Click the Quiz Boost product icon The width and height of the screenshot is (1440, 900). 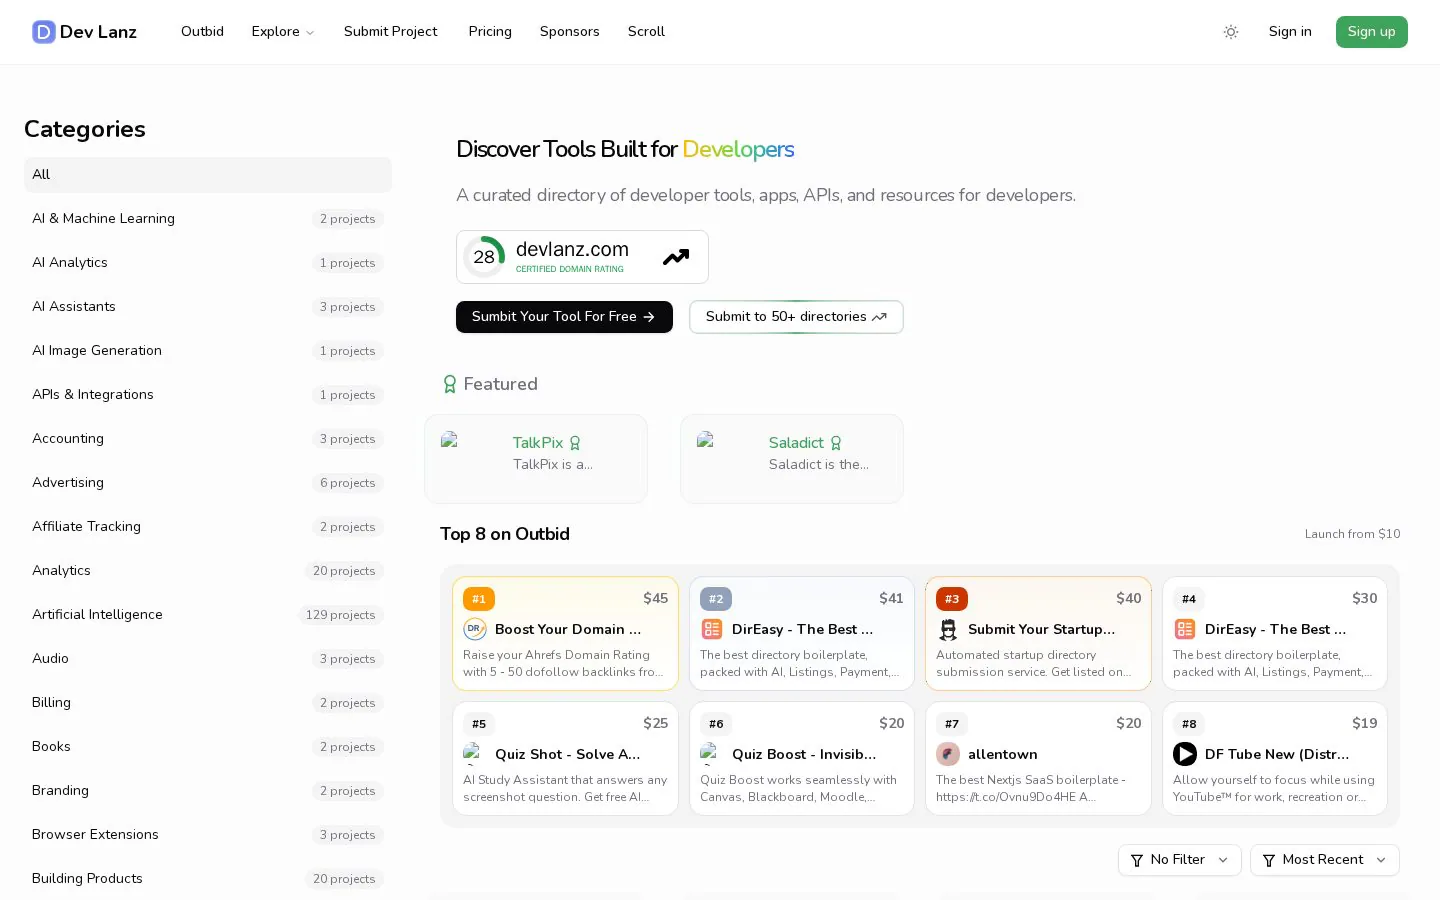[712, 754]
